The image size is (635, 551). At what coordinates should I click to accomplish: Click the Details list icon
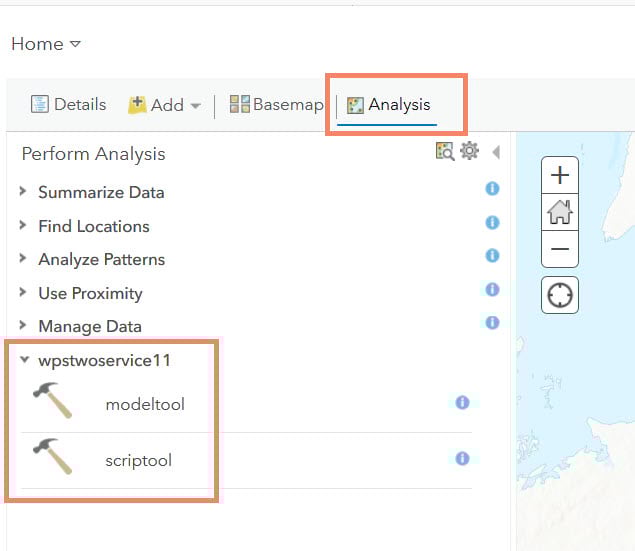point(40,104)
